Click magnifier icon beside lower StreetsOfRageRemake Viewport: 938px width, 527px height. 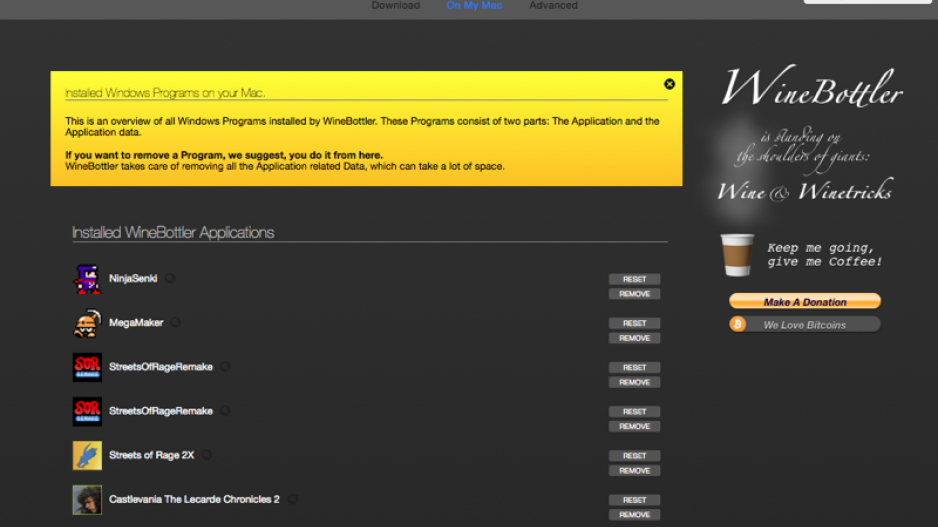pos(225,411)
